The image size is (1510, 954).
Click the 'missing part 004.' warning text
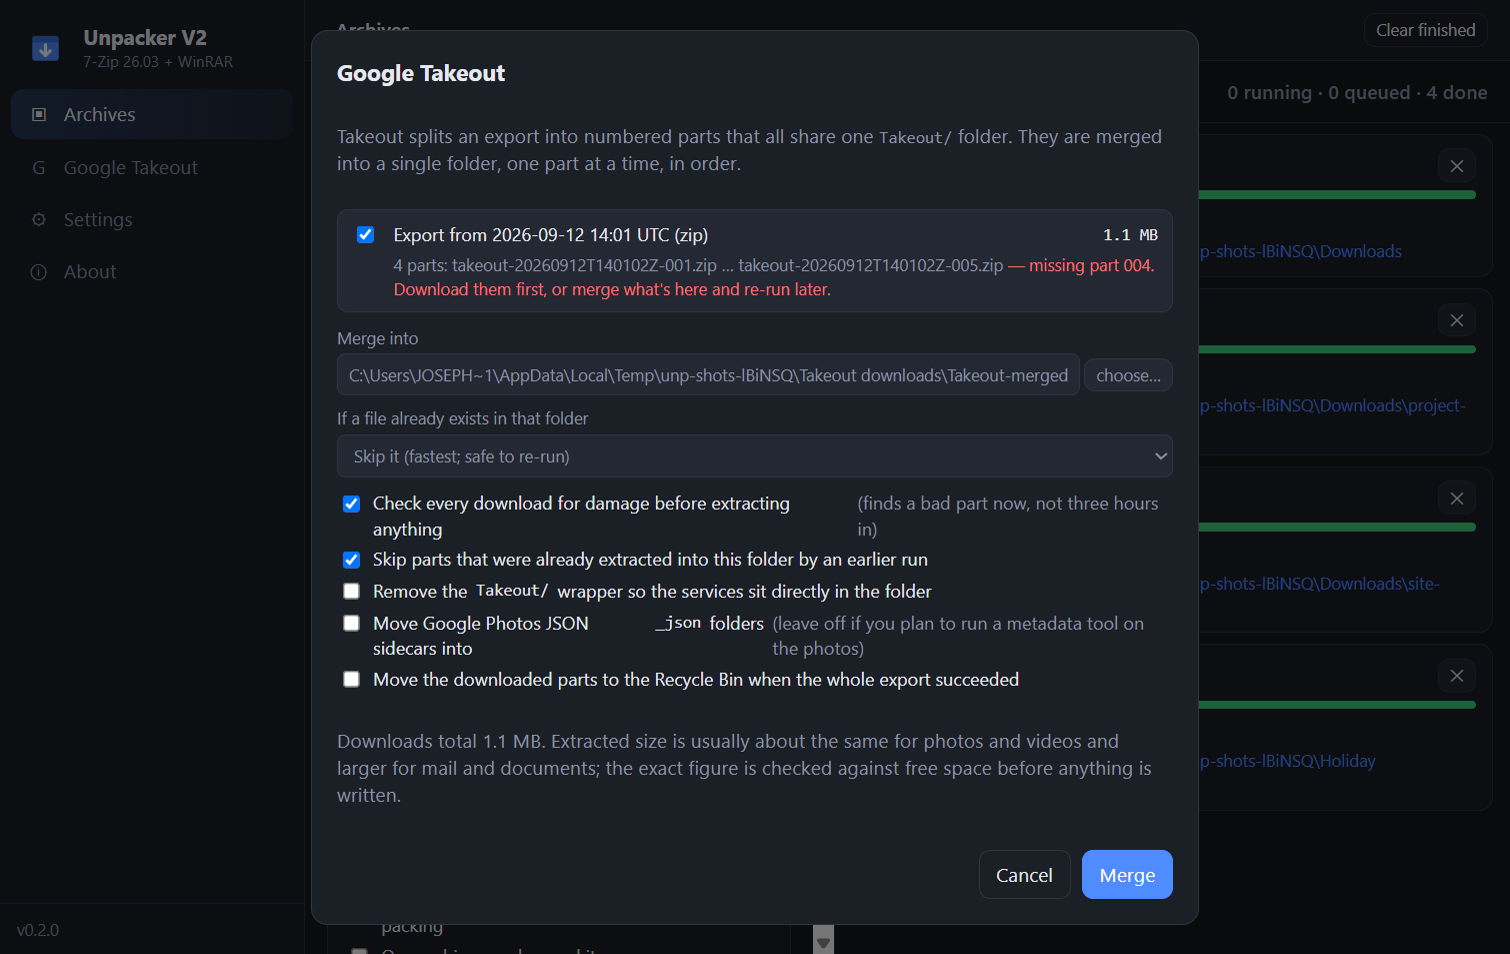(1091, 265)
